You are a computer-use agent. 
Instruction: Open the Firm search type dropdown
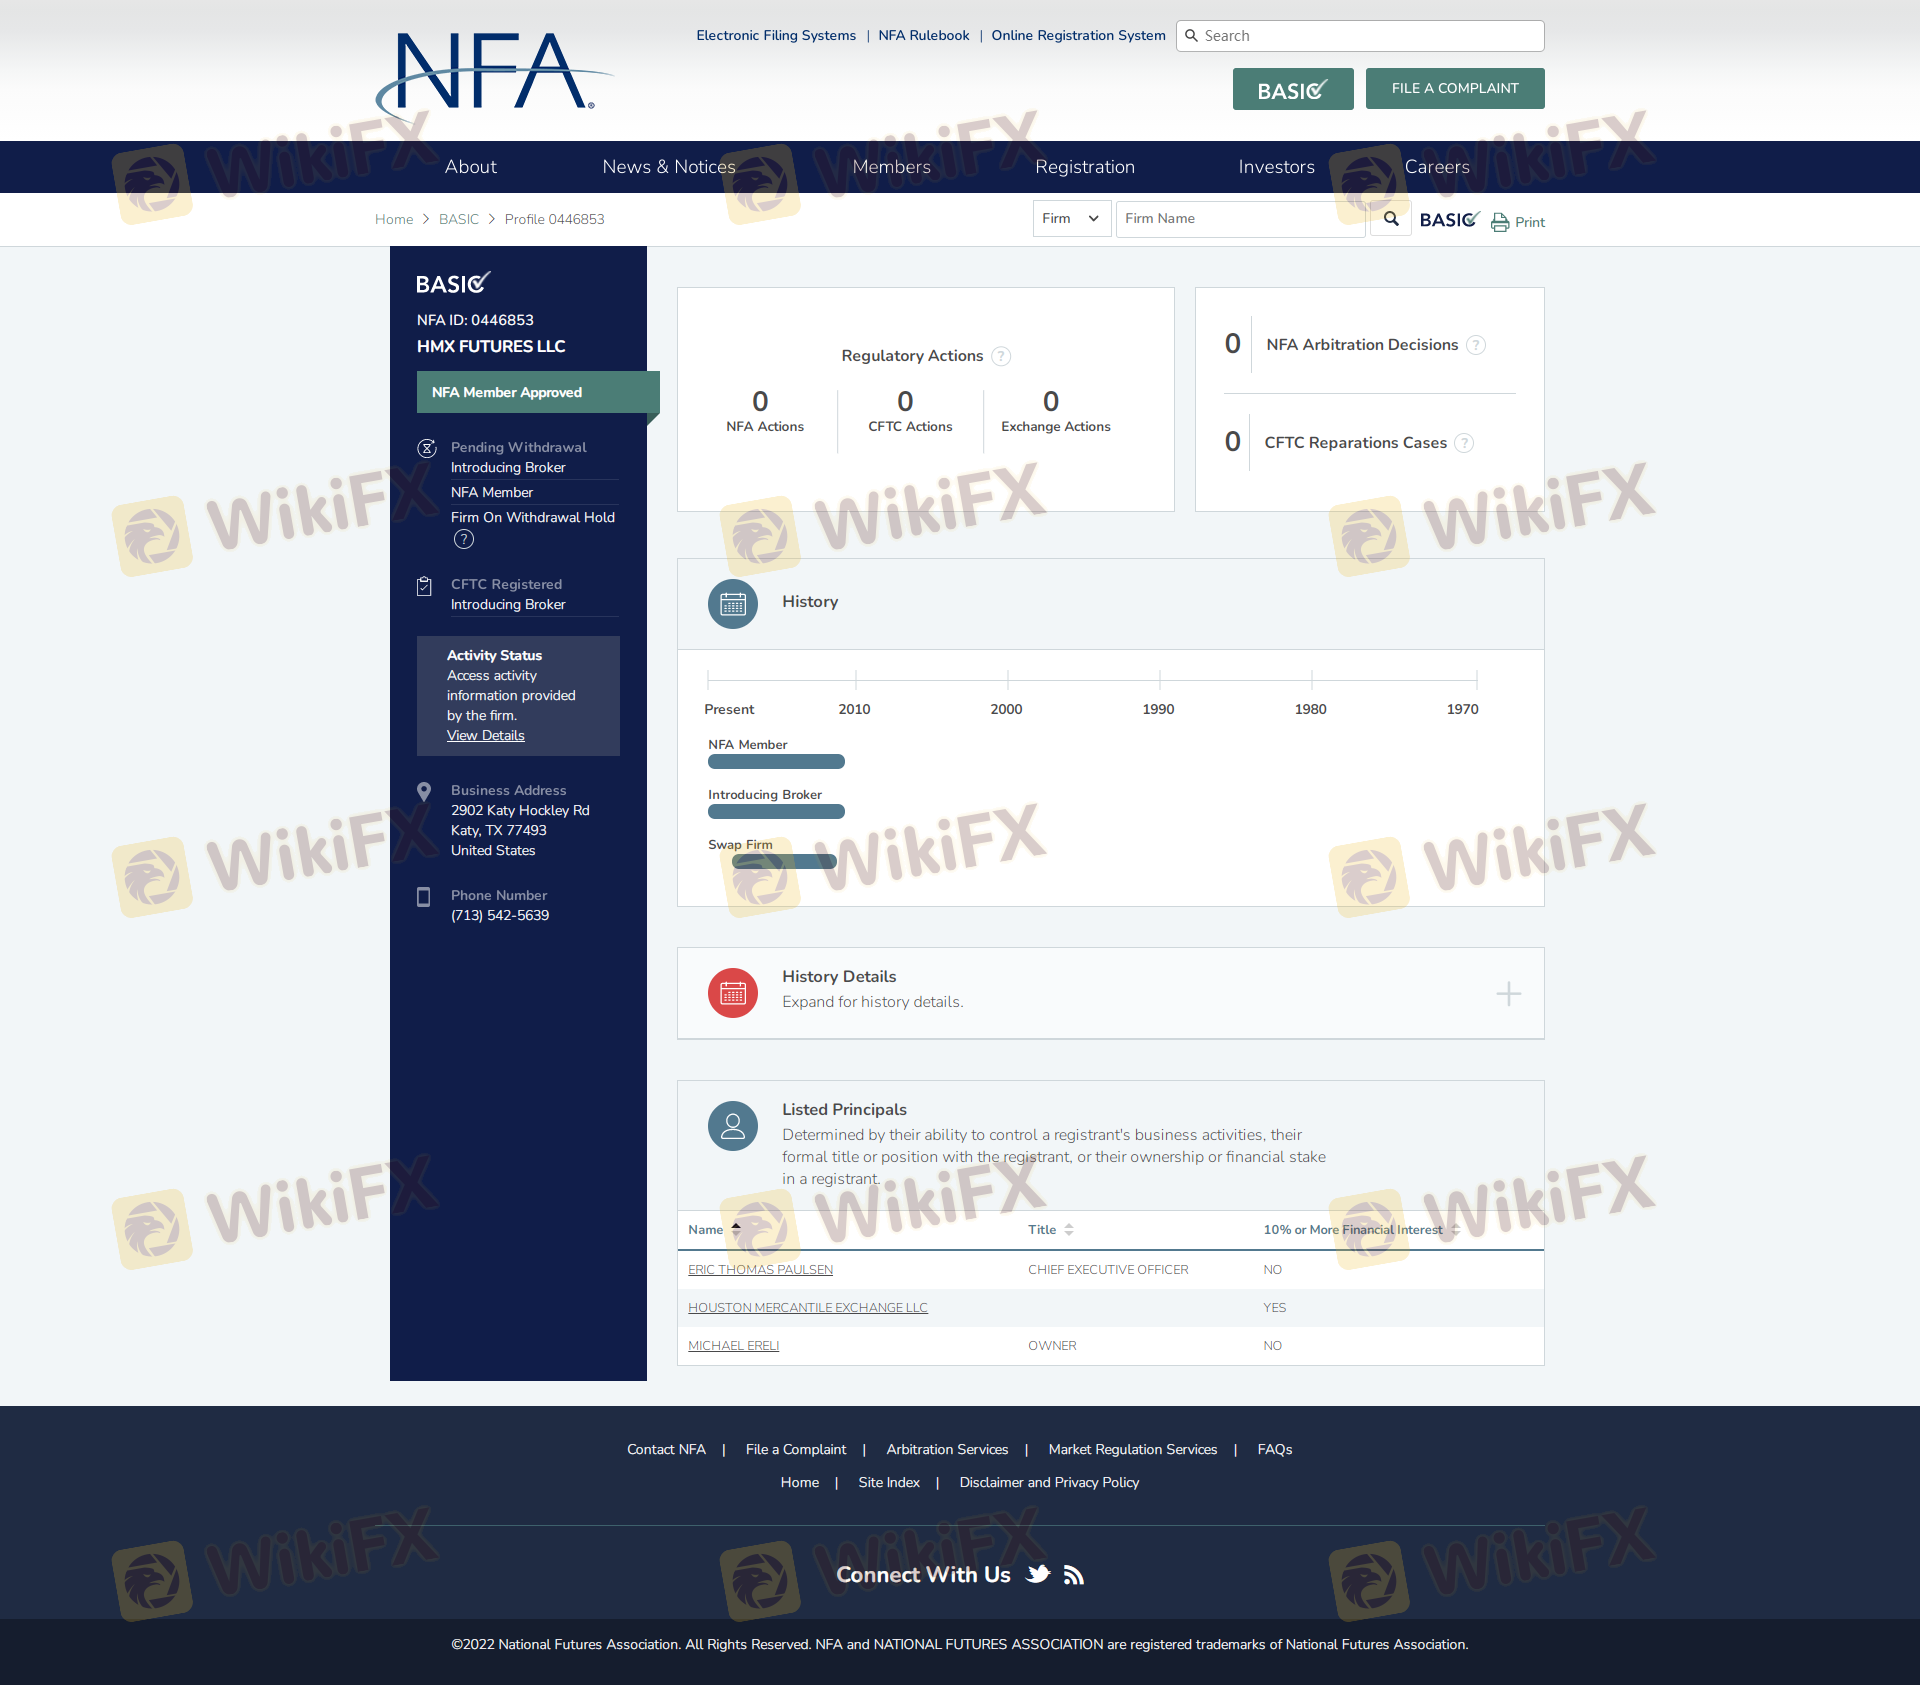[1071, 219]
